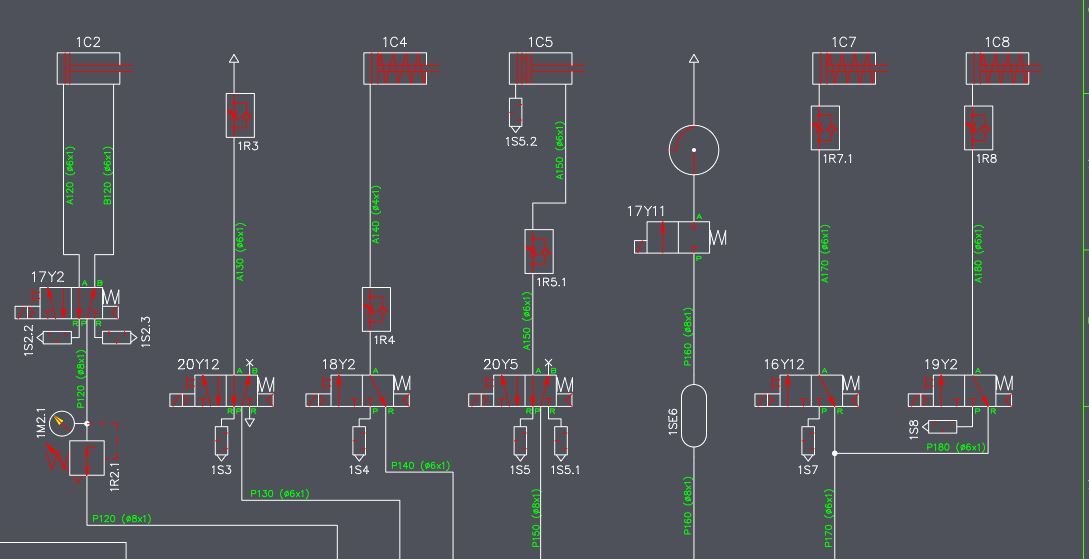Select the horizontal P120 (ø8x1) label below 1R2.1

[x=122, y=518]
